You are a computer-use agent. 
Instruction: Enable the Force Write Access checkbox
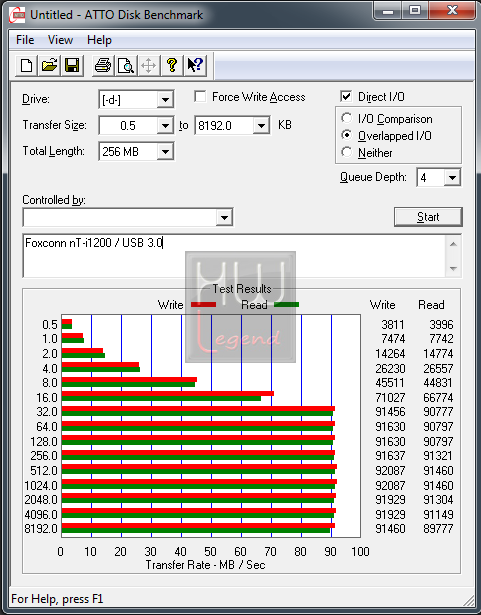click(200, 96)
